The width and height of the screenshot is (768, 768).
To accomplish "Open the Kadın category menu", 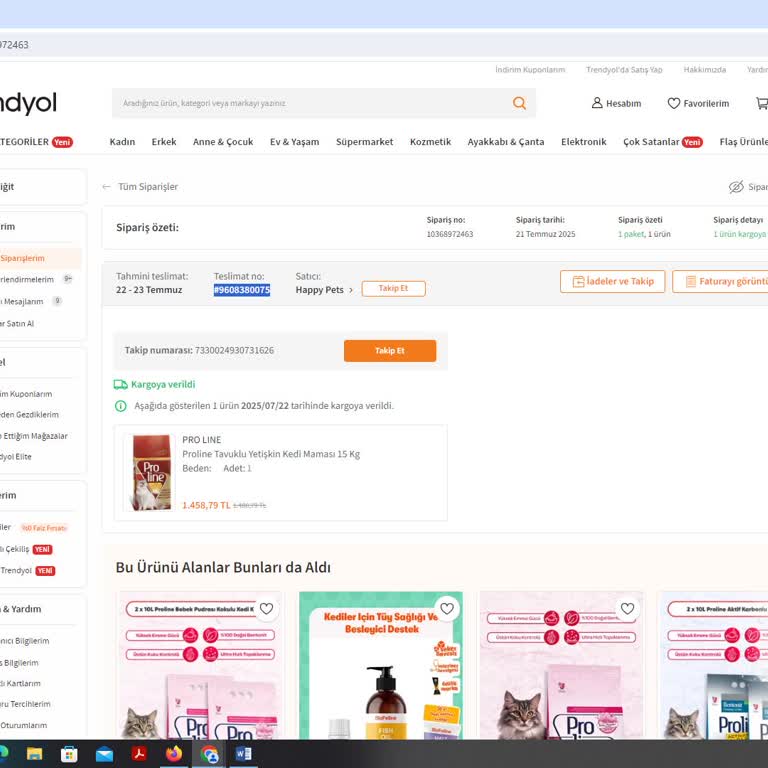I will click(x=122, y=142).
